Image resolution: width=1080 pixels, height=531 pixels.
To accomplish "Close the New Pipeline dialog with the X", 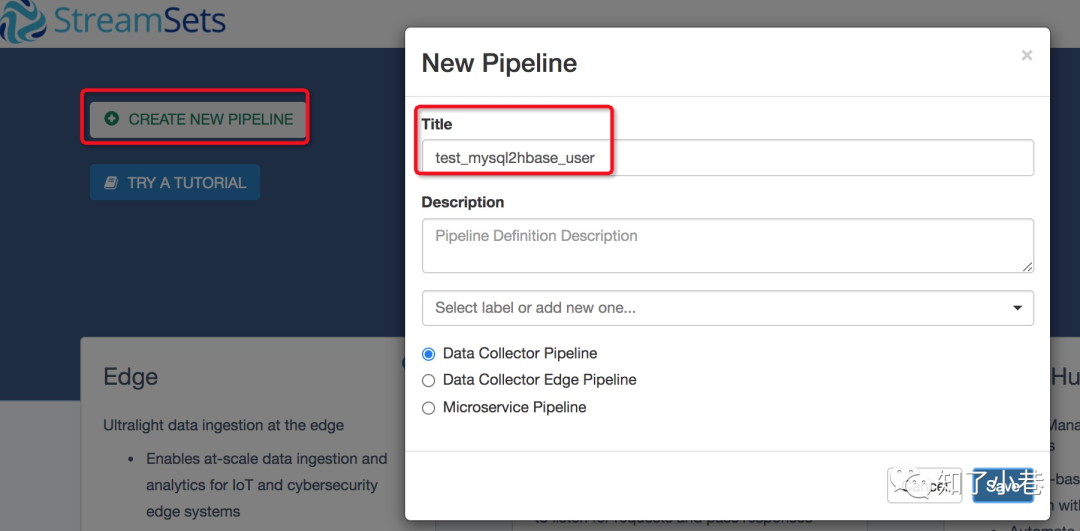I will click(1026, 56).
